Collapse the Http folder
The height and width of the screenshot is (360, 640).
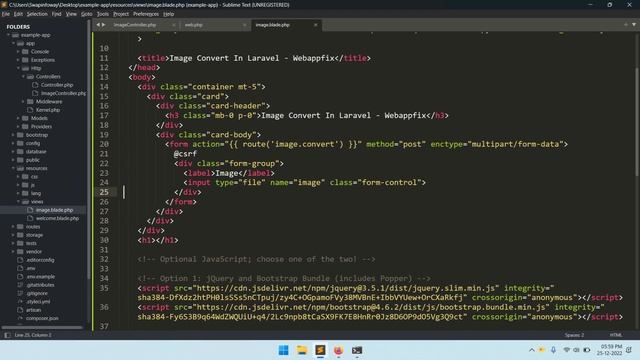click(x=18, y=68)
